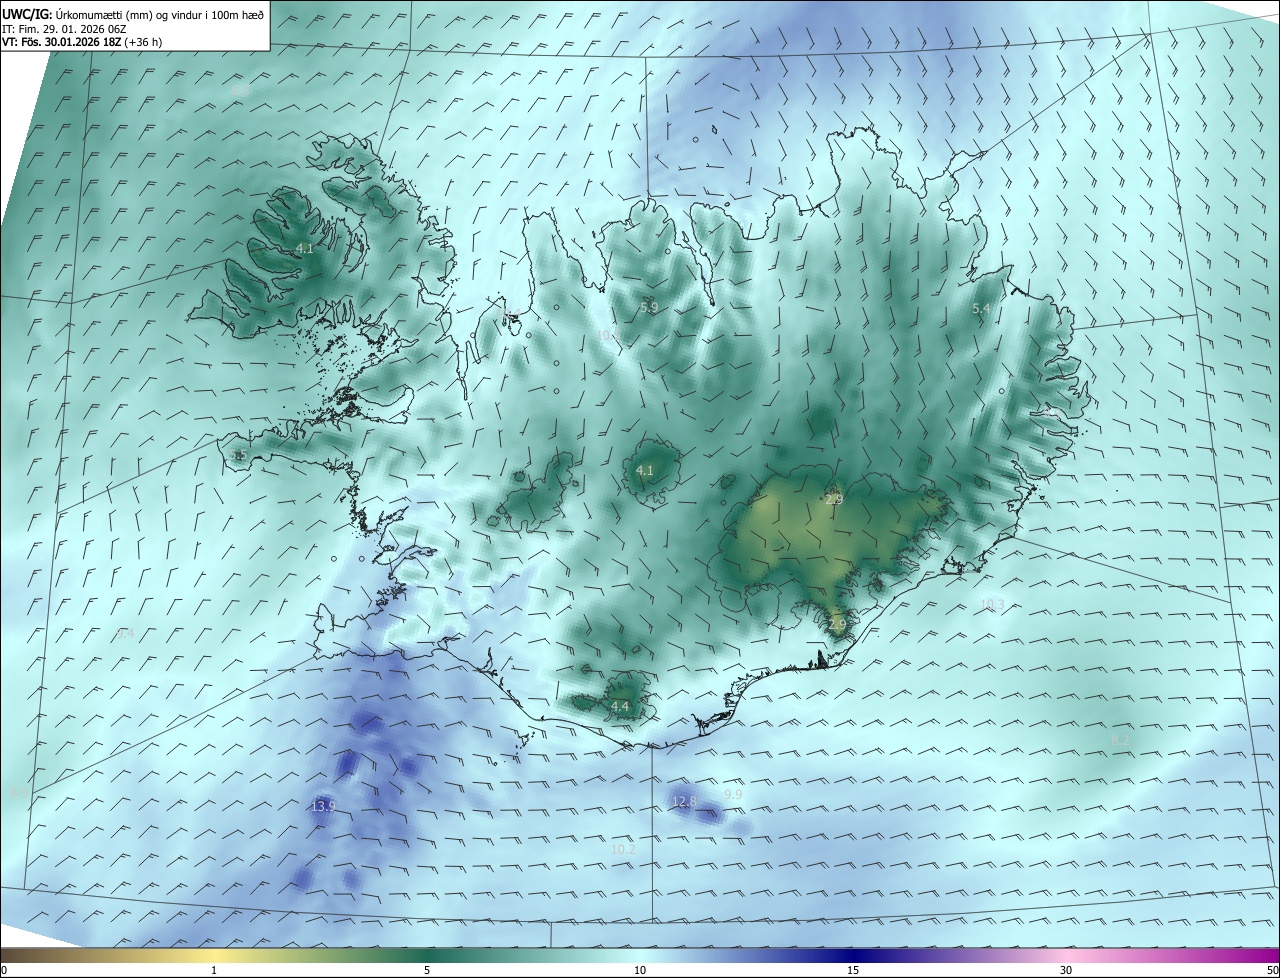Viewport: 1280px width, 978px height.
Task: Click the 9.9 value label
Action: pyautogui.click(x=733, y=794)
